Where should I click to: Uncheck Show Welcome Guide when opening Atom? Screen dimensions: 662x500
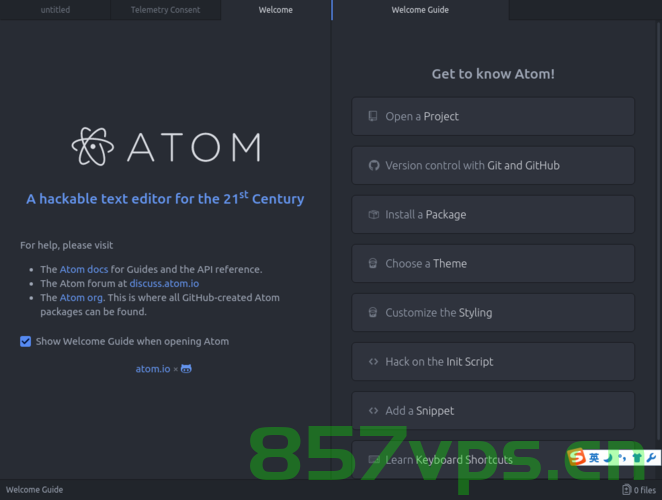pyautogui.click(x=25, y=341)
